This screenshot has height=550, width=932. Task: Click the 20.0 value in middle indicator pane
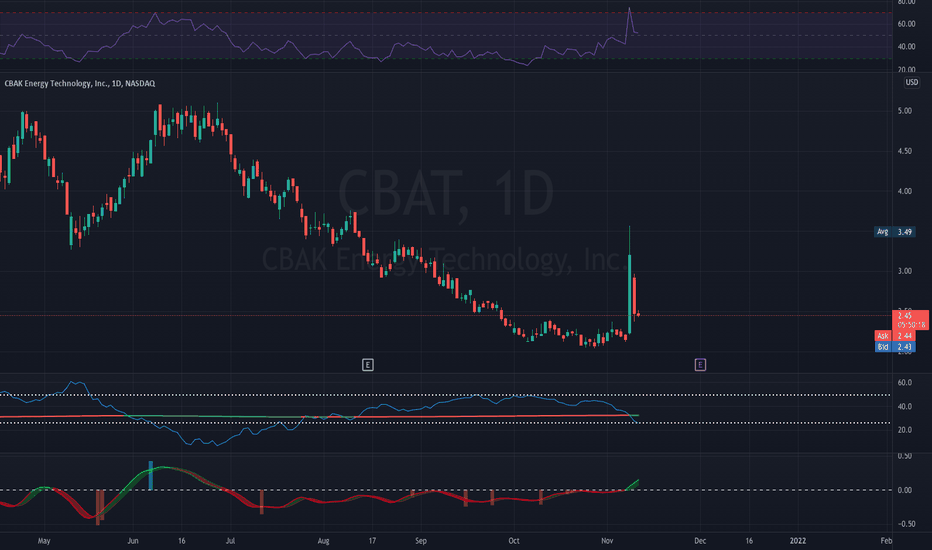click(905, 429)
